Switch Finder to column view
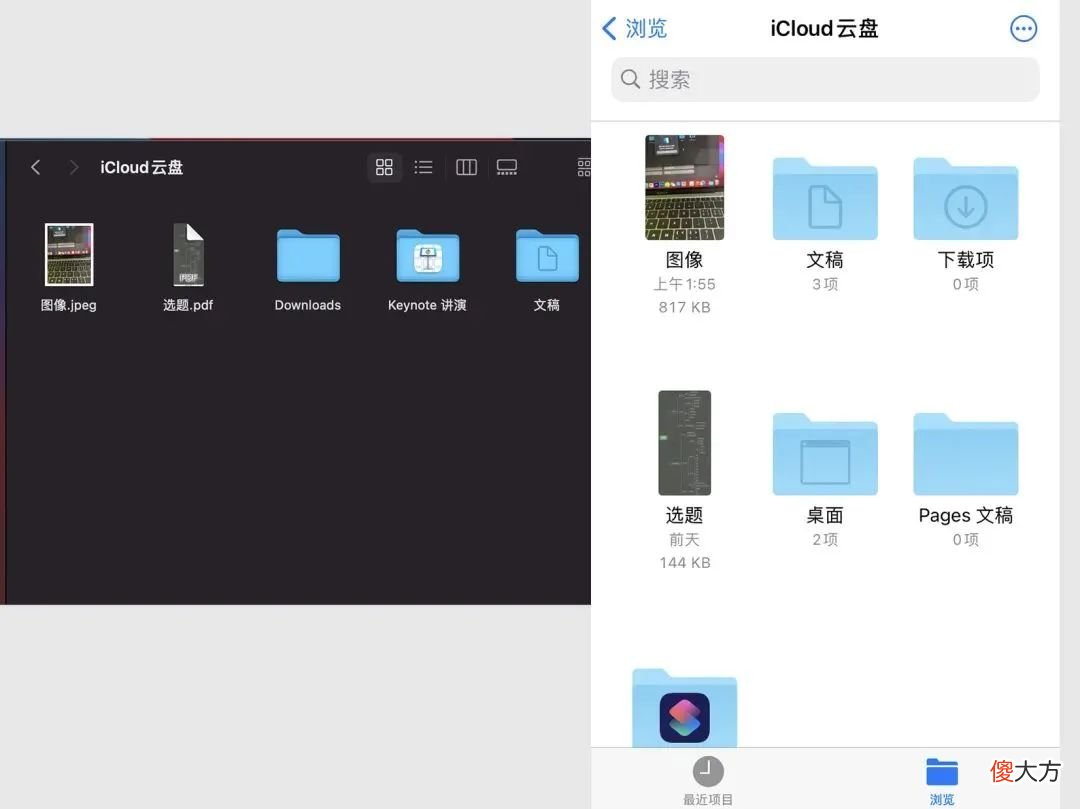1080x809 pixels. 466,167
